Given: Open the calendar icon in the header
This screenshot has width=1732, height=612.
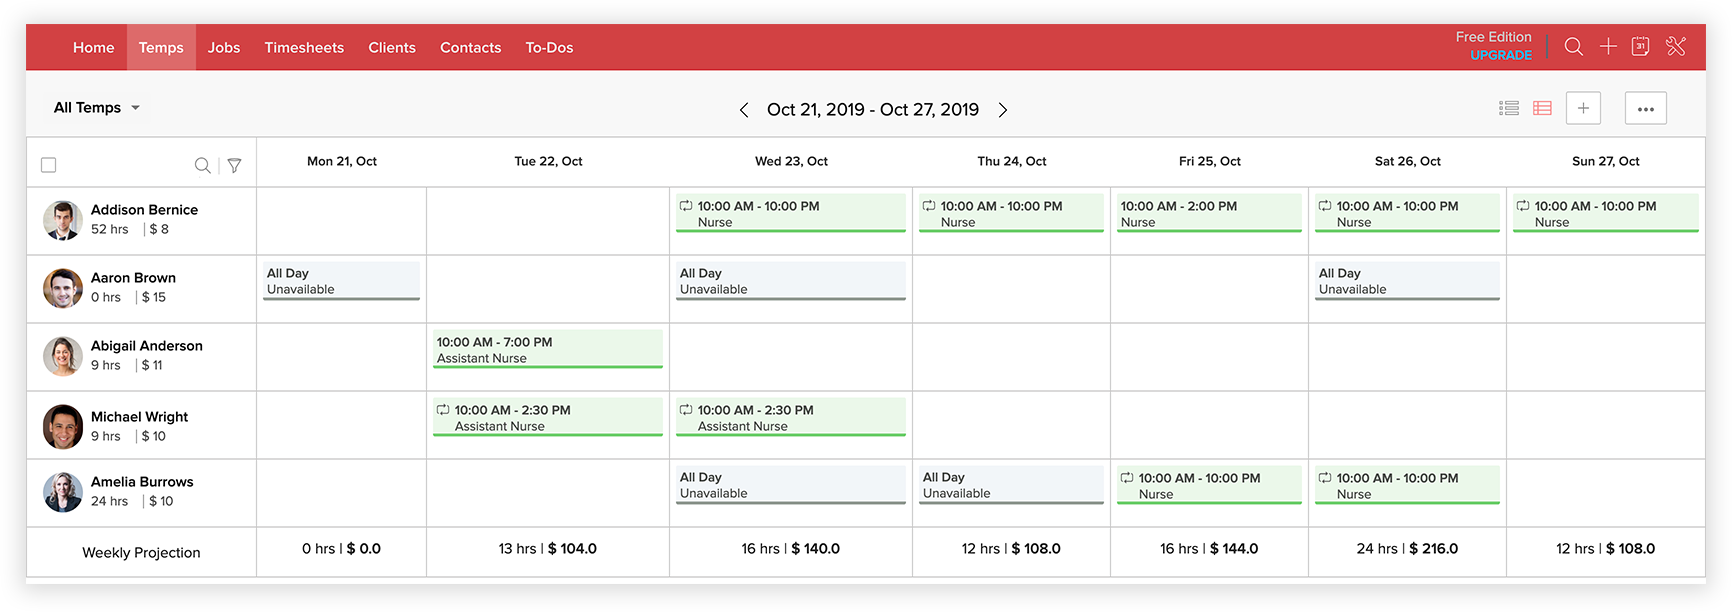Looking at the screenshot, I should (1641, 47).
